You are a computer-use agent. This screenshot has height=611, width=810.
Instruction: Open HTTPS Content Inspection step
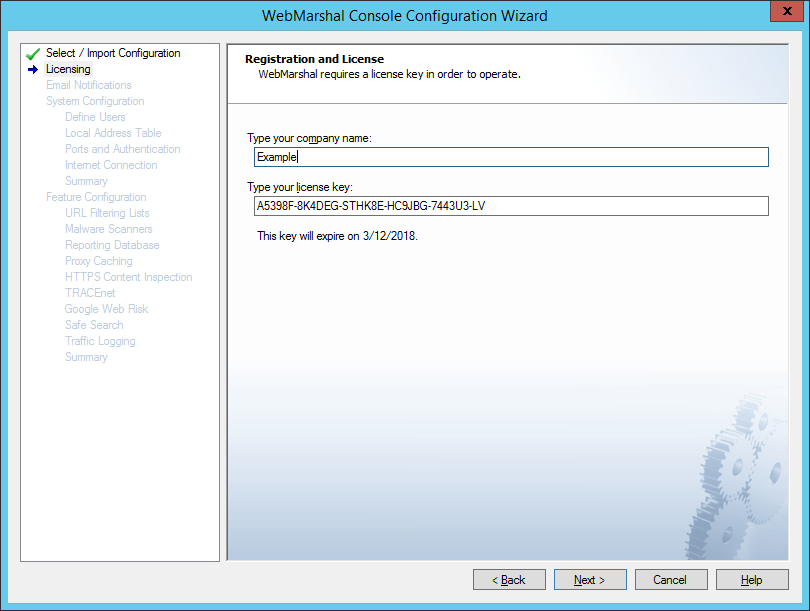[128, 277]
